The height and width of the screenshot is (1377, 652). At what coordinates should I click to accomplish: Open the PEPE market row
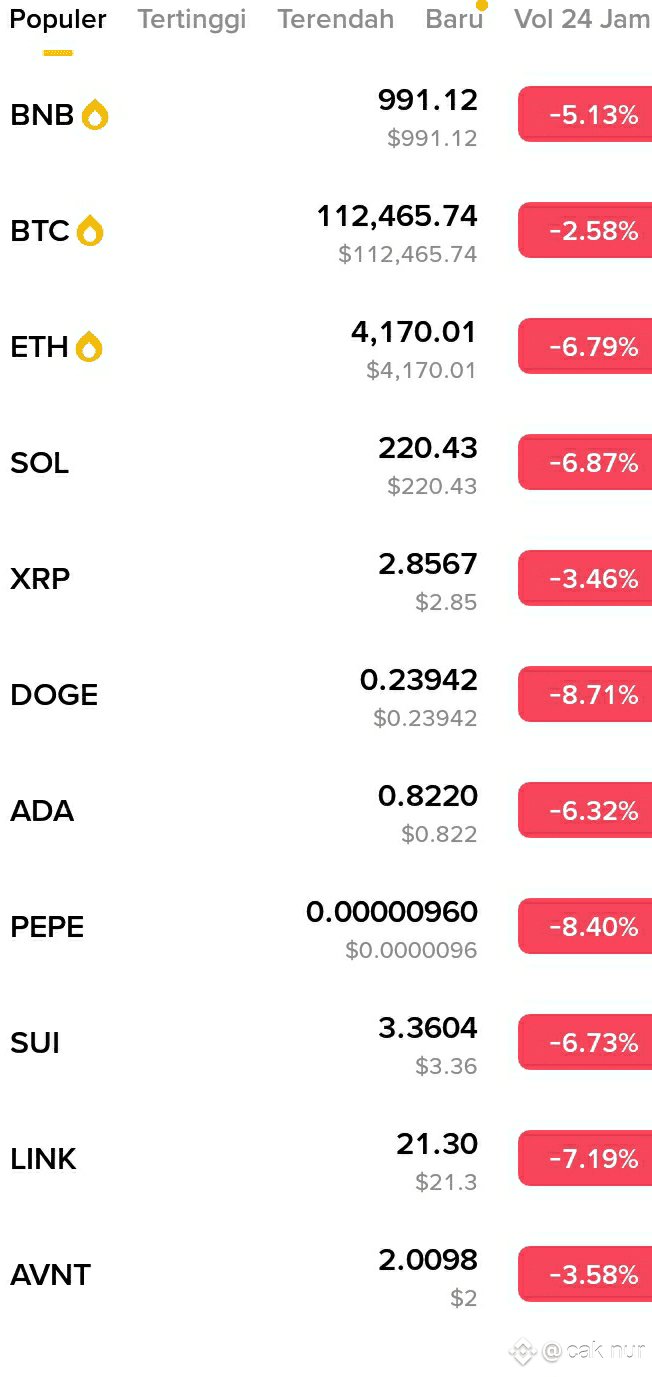326,927
